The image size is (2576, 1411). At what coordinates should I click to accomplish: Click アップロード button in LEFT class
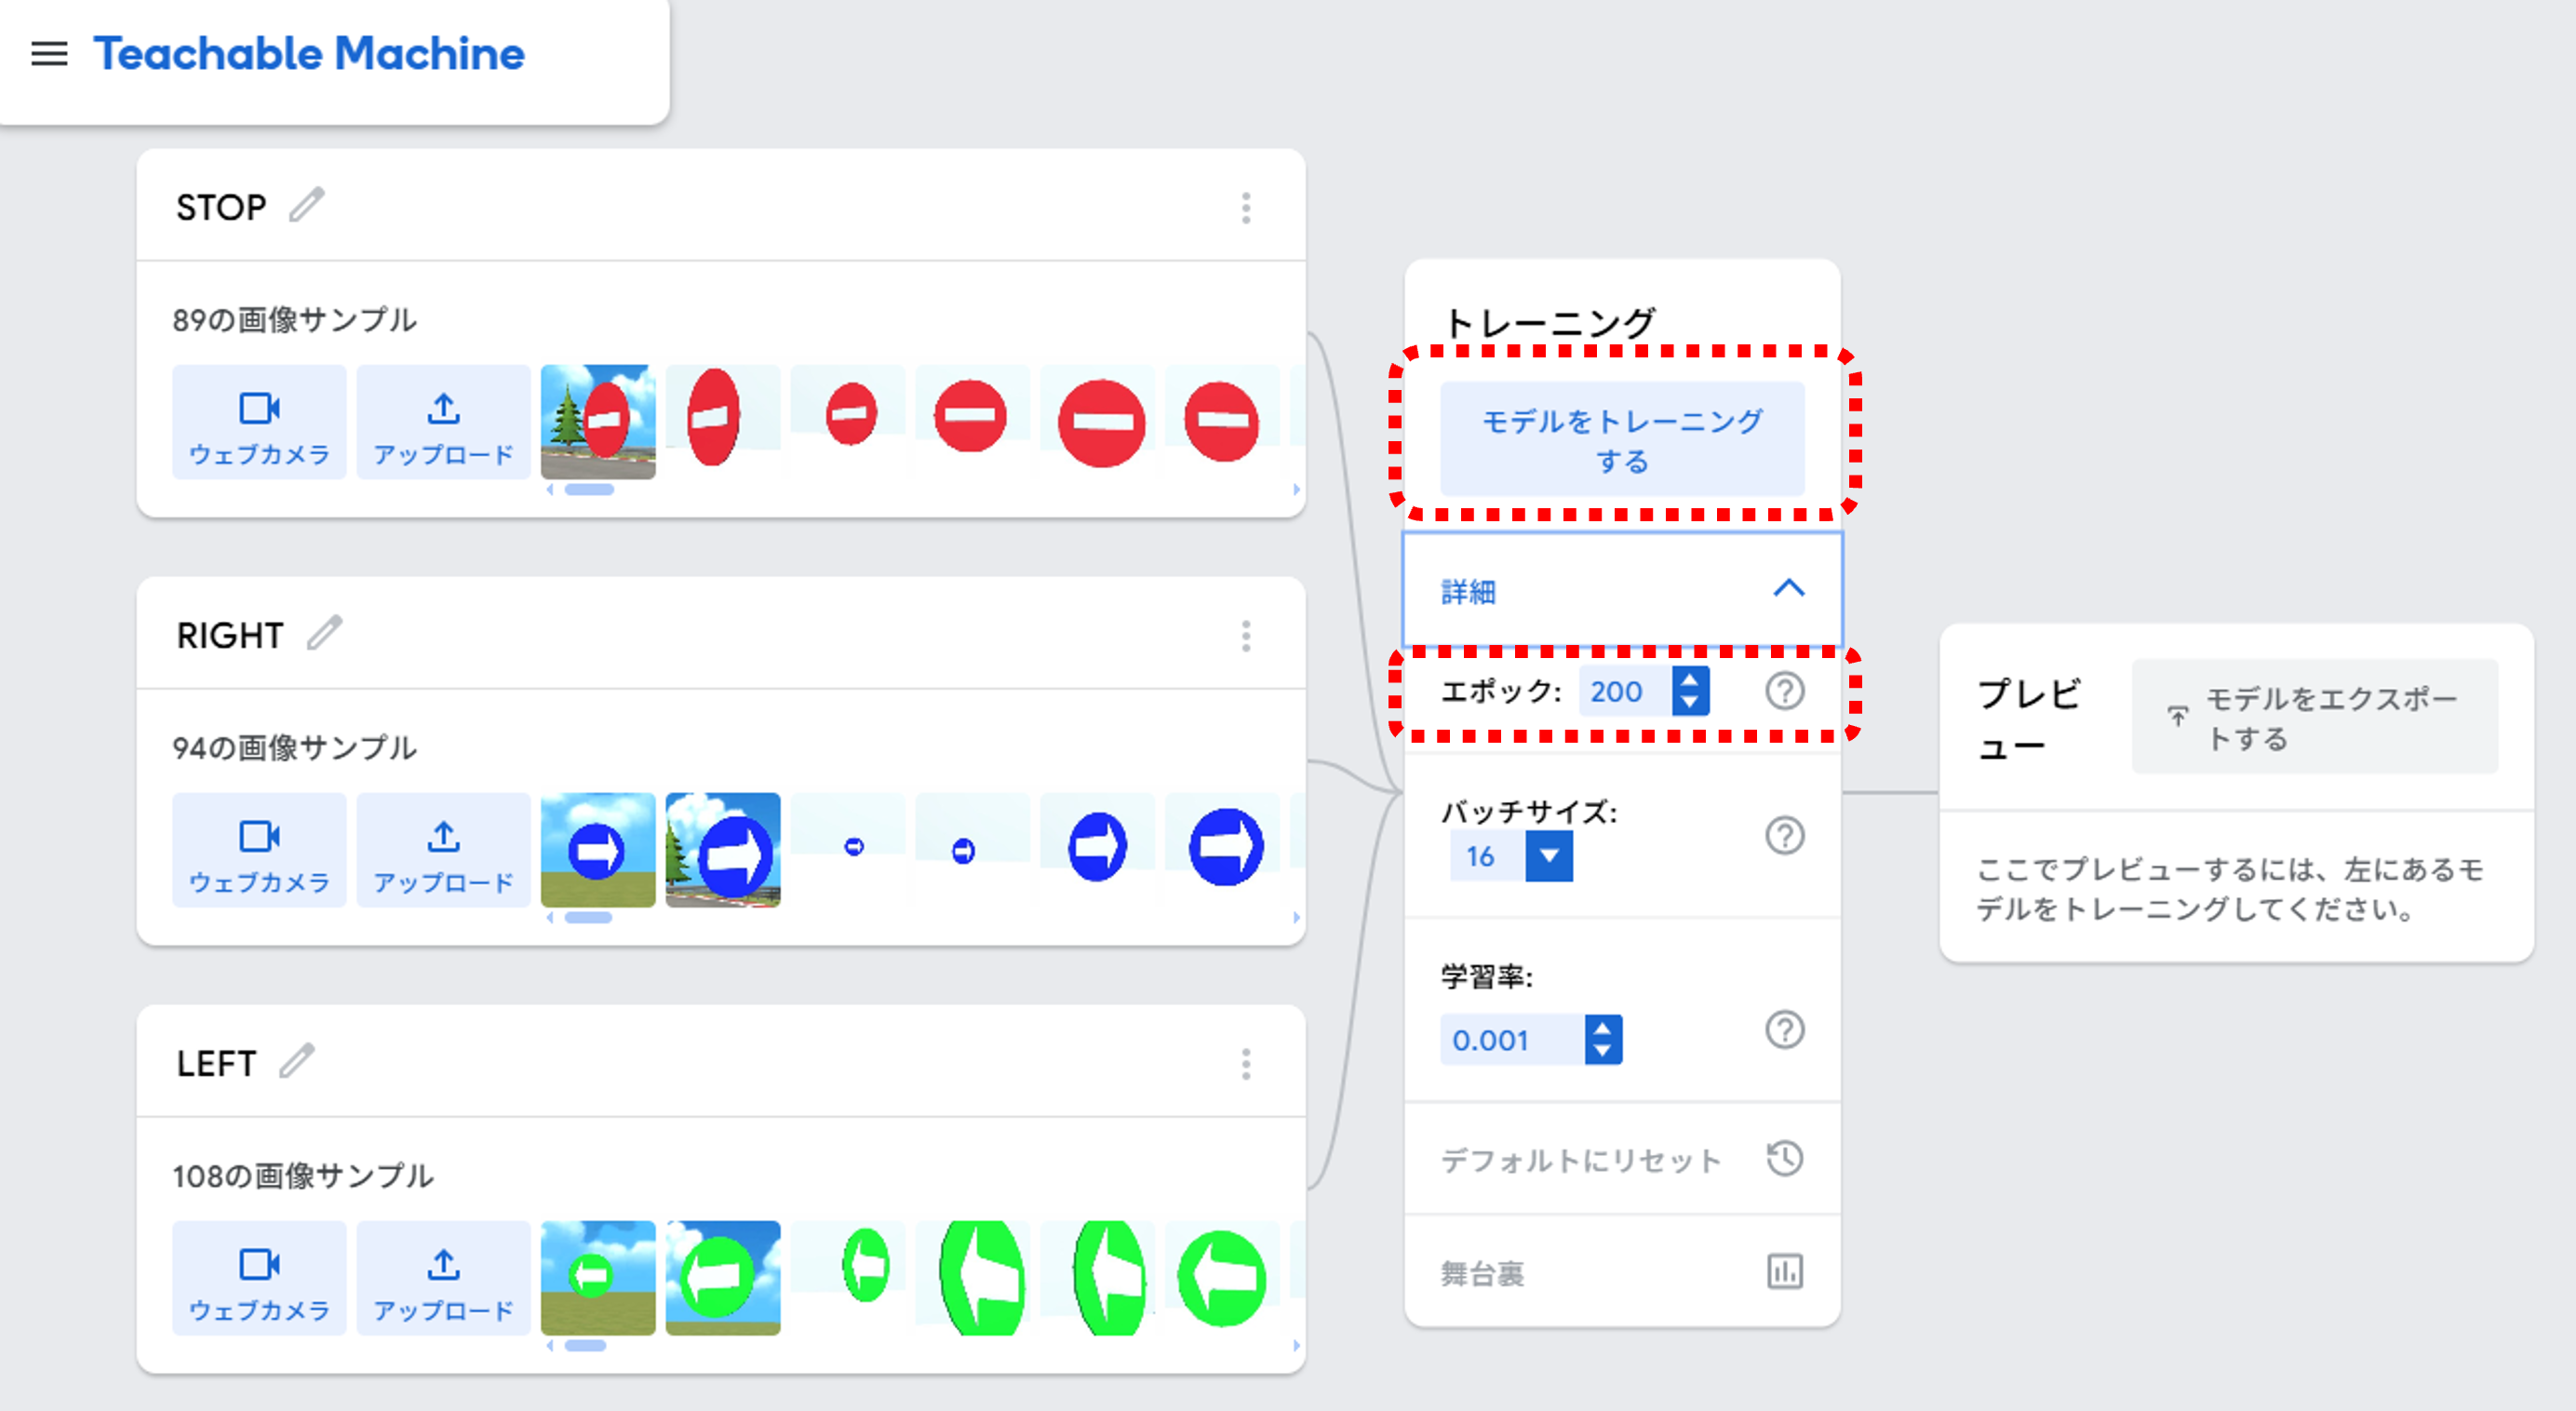point(443,1279)
